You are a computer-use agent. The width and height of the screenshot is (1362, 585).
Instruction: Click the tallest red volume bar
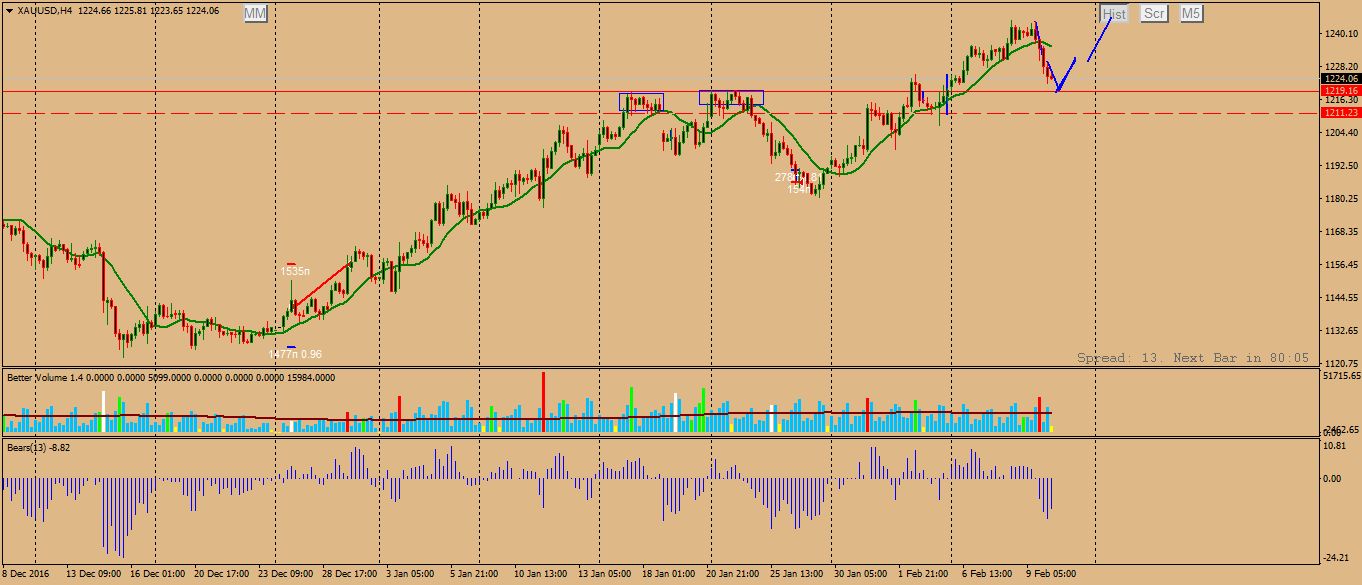pyautogui.click(x=544, y=401)
